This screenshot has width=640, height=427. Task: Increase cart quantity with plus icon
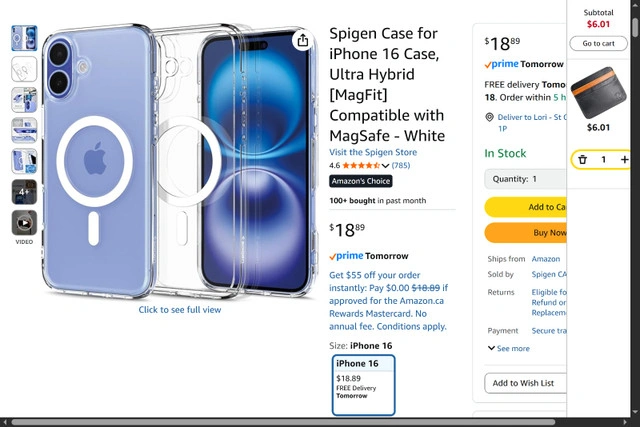[625, 160]
